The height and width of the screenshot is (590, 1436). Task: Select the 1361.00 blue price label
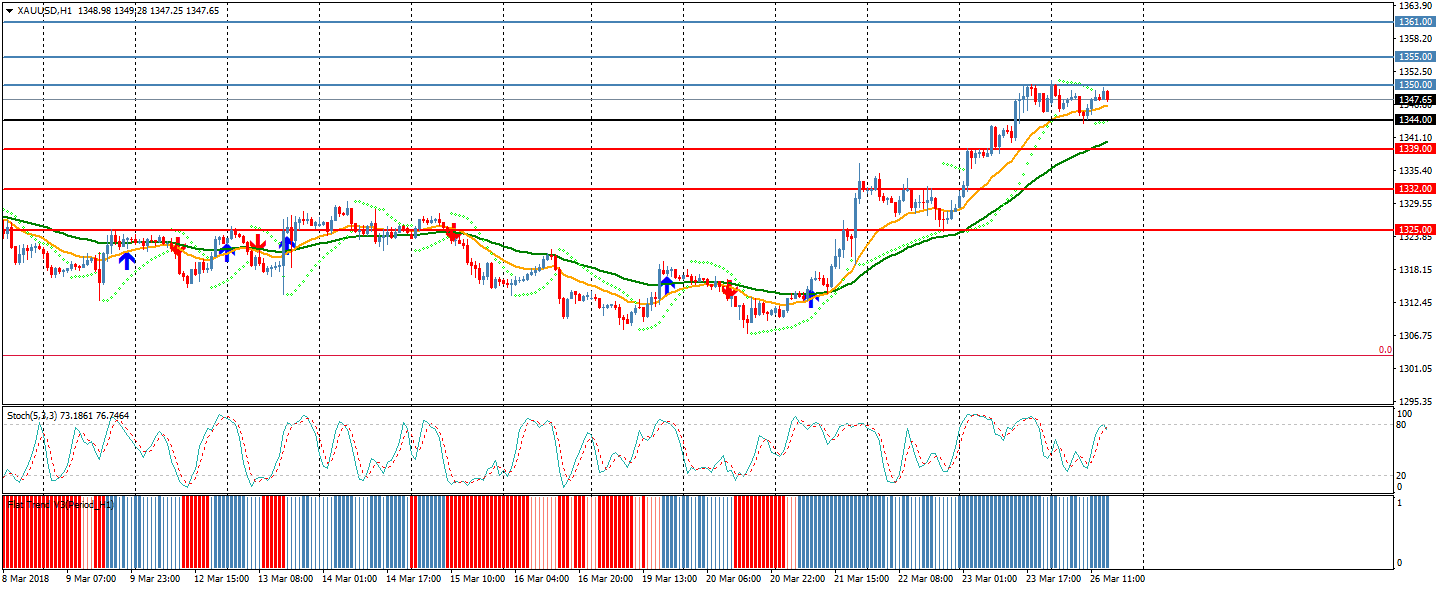(x=1415, y=22)
